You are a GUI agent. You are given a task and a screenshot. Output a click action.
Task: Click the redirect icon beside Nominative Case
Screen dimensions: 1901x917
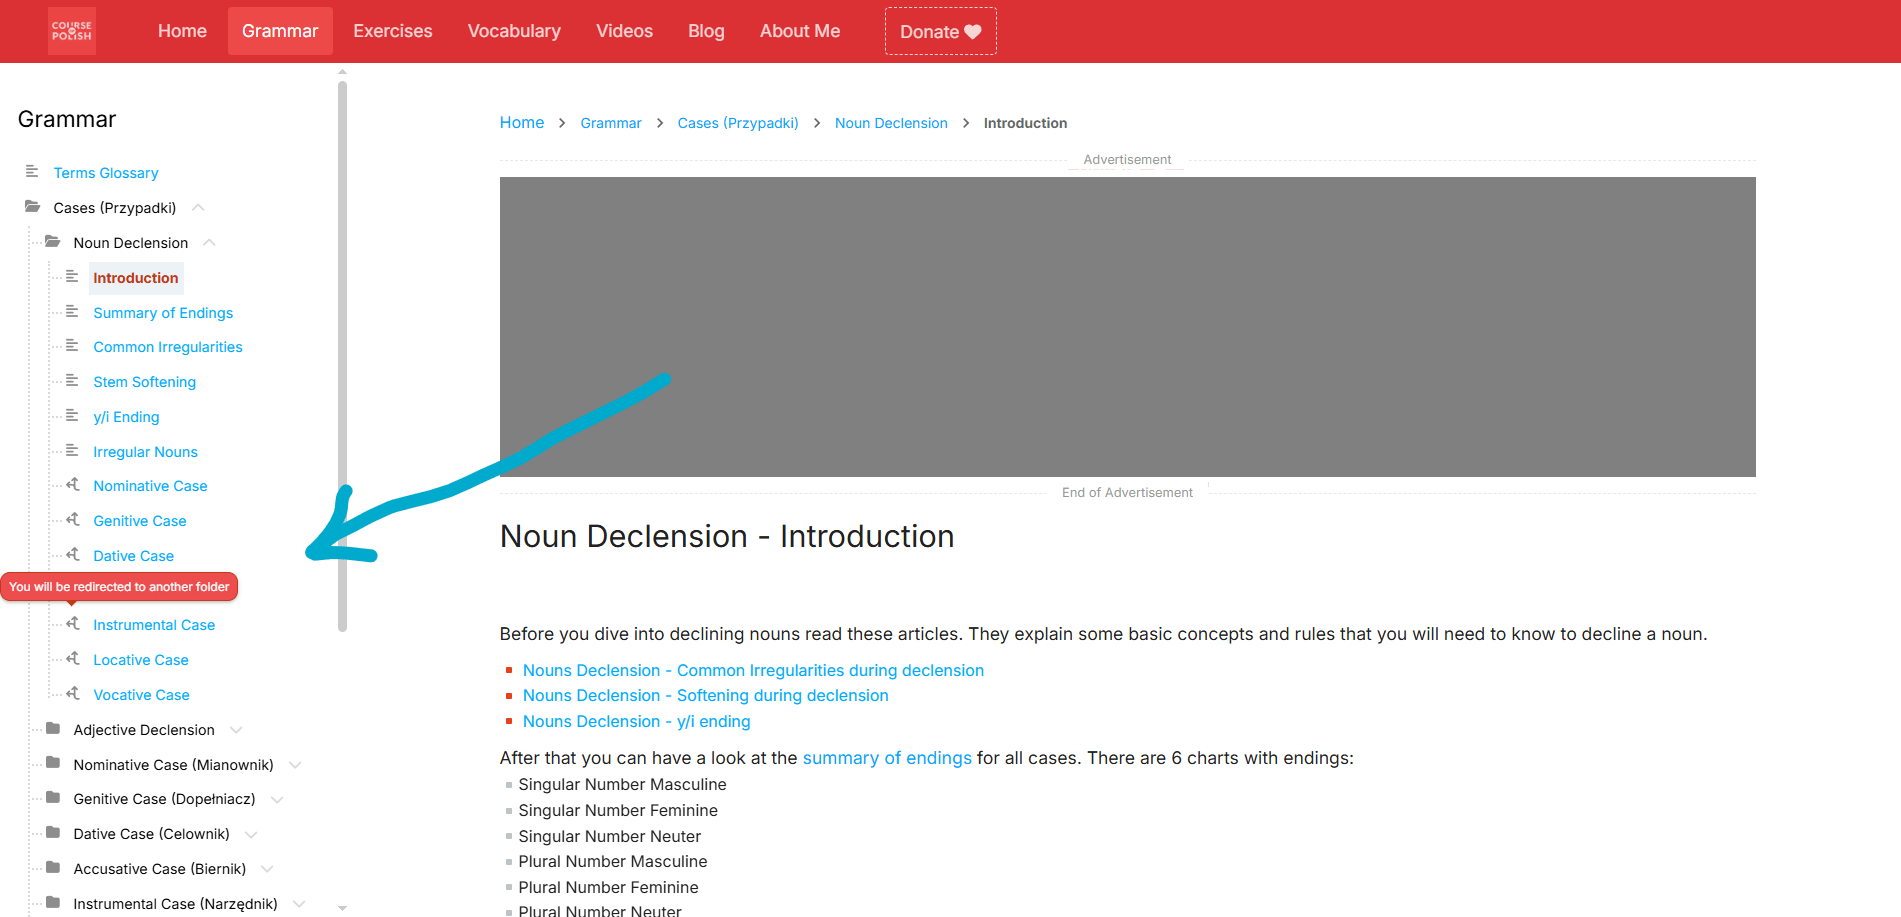(x=72, y=485)
